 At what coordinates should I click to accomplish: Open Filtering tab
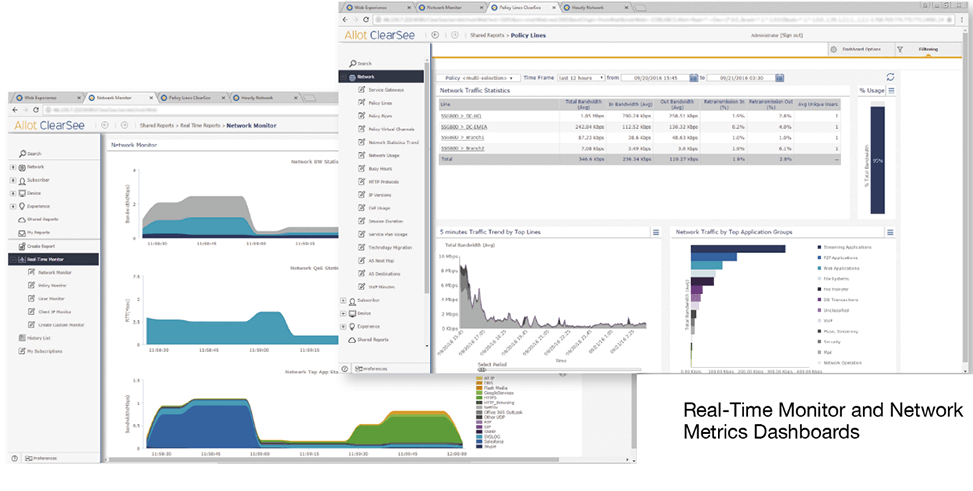point(928,49)
